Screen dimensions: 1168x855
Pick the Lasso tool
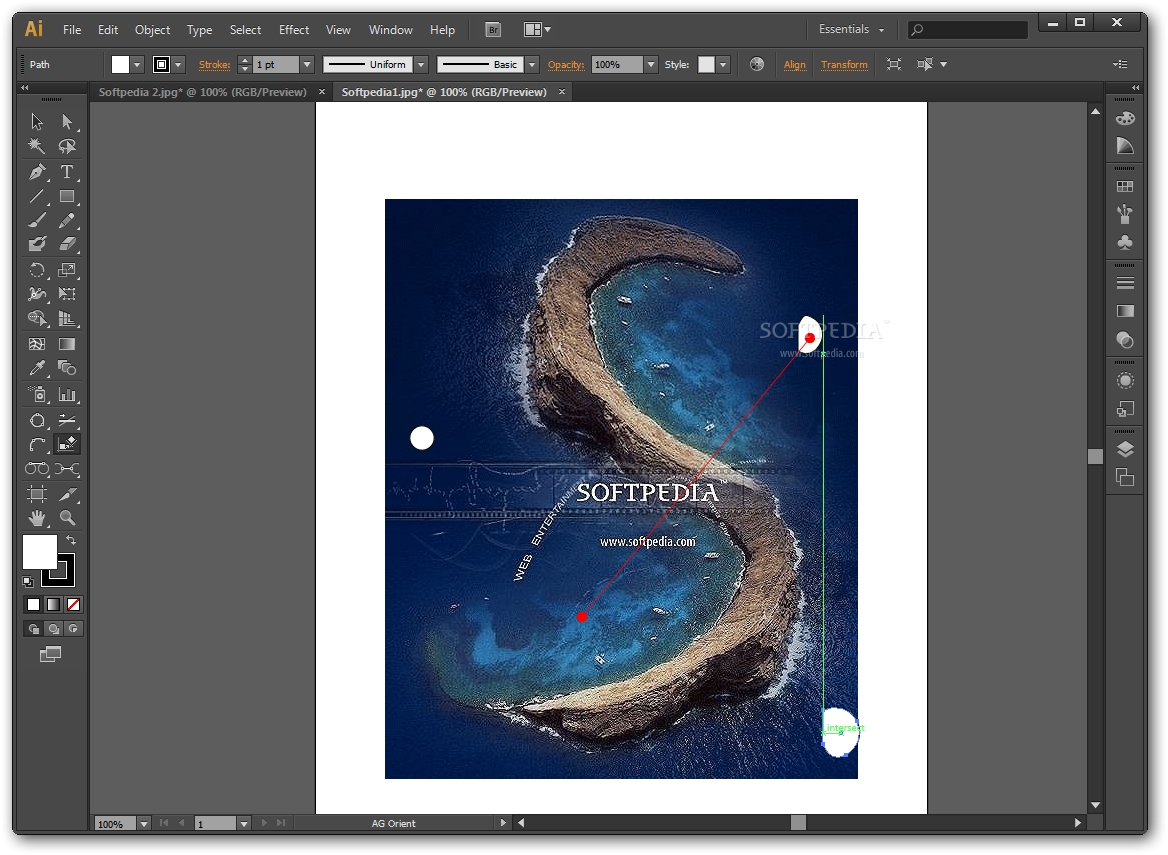click(x=67, y=146)
